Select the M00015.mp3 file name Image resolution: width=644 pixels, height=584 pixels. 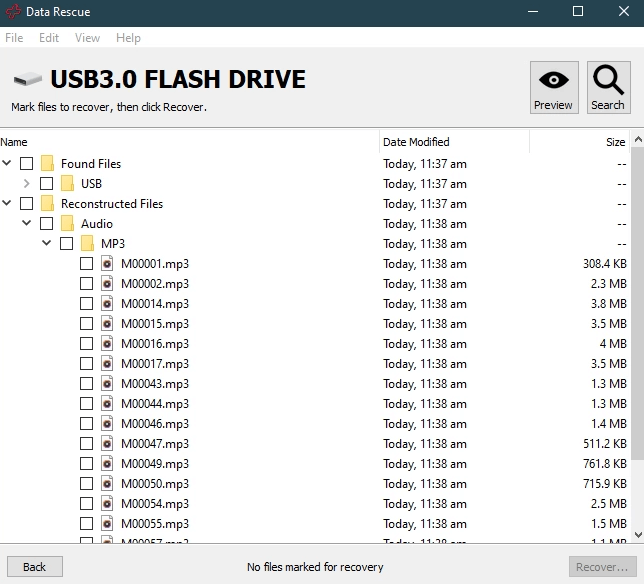point(155,324)
